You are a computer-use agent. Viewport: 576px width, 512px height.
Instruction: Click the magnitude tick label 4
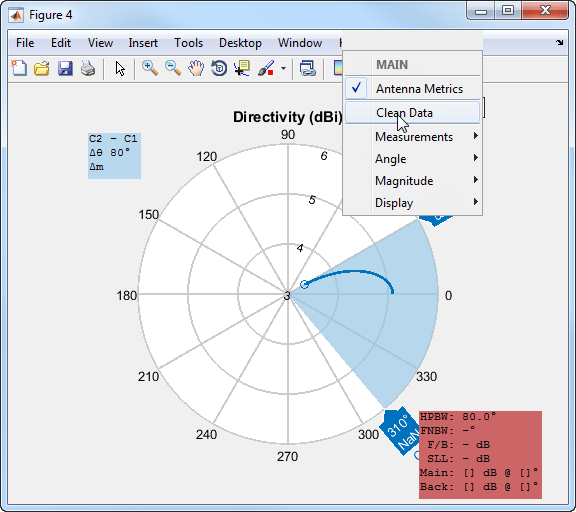[300, 248]
